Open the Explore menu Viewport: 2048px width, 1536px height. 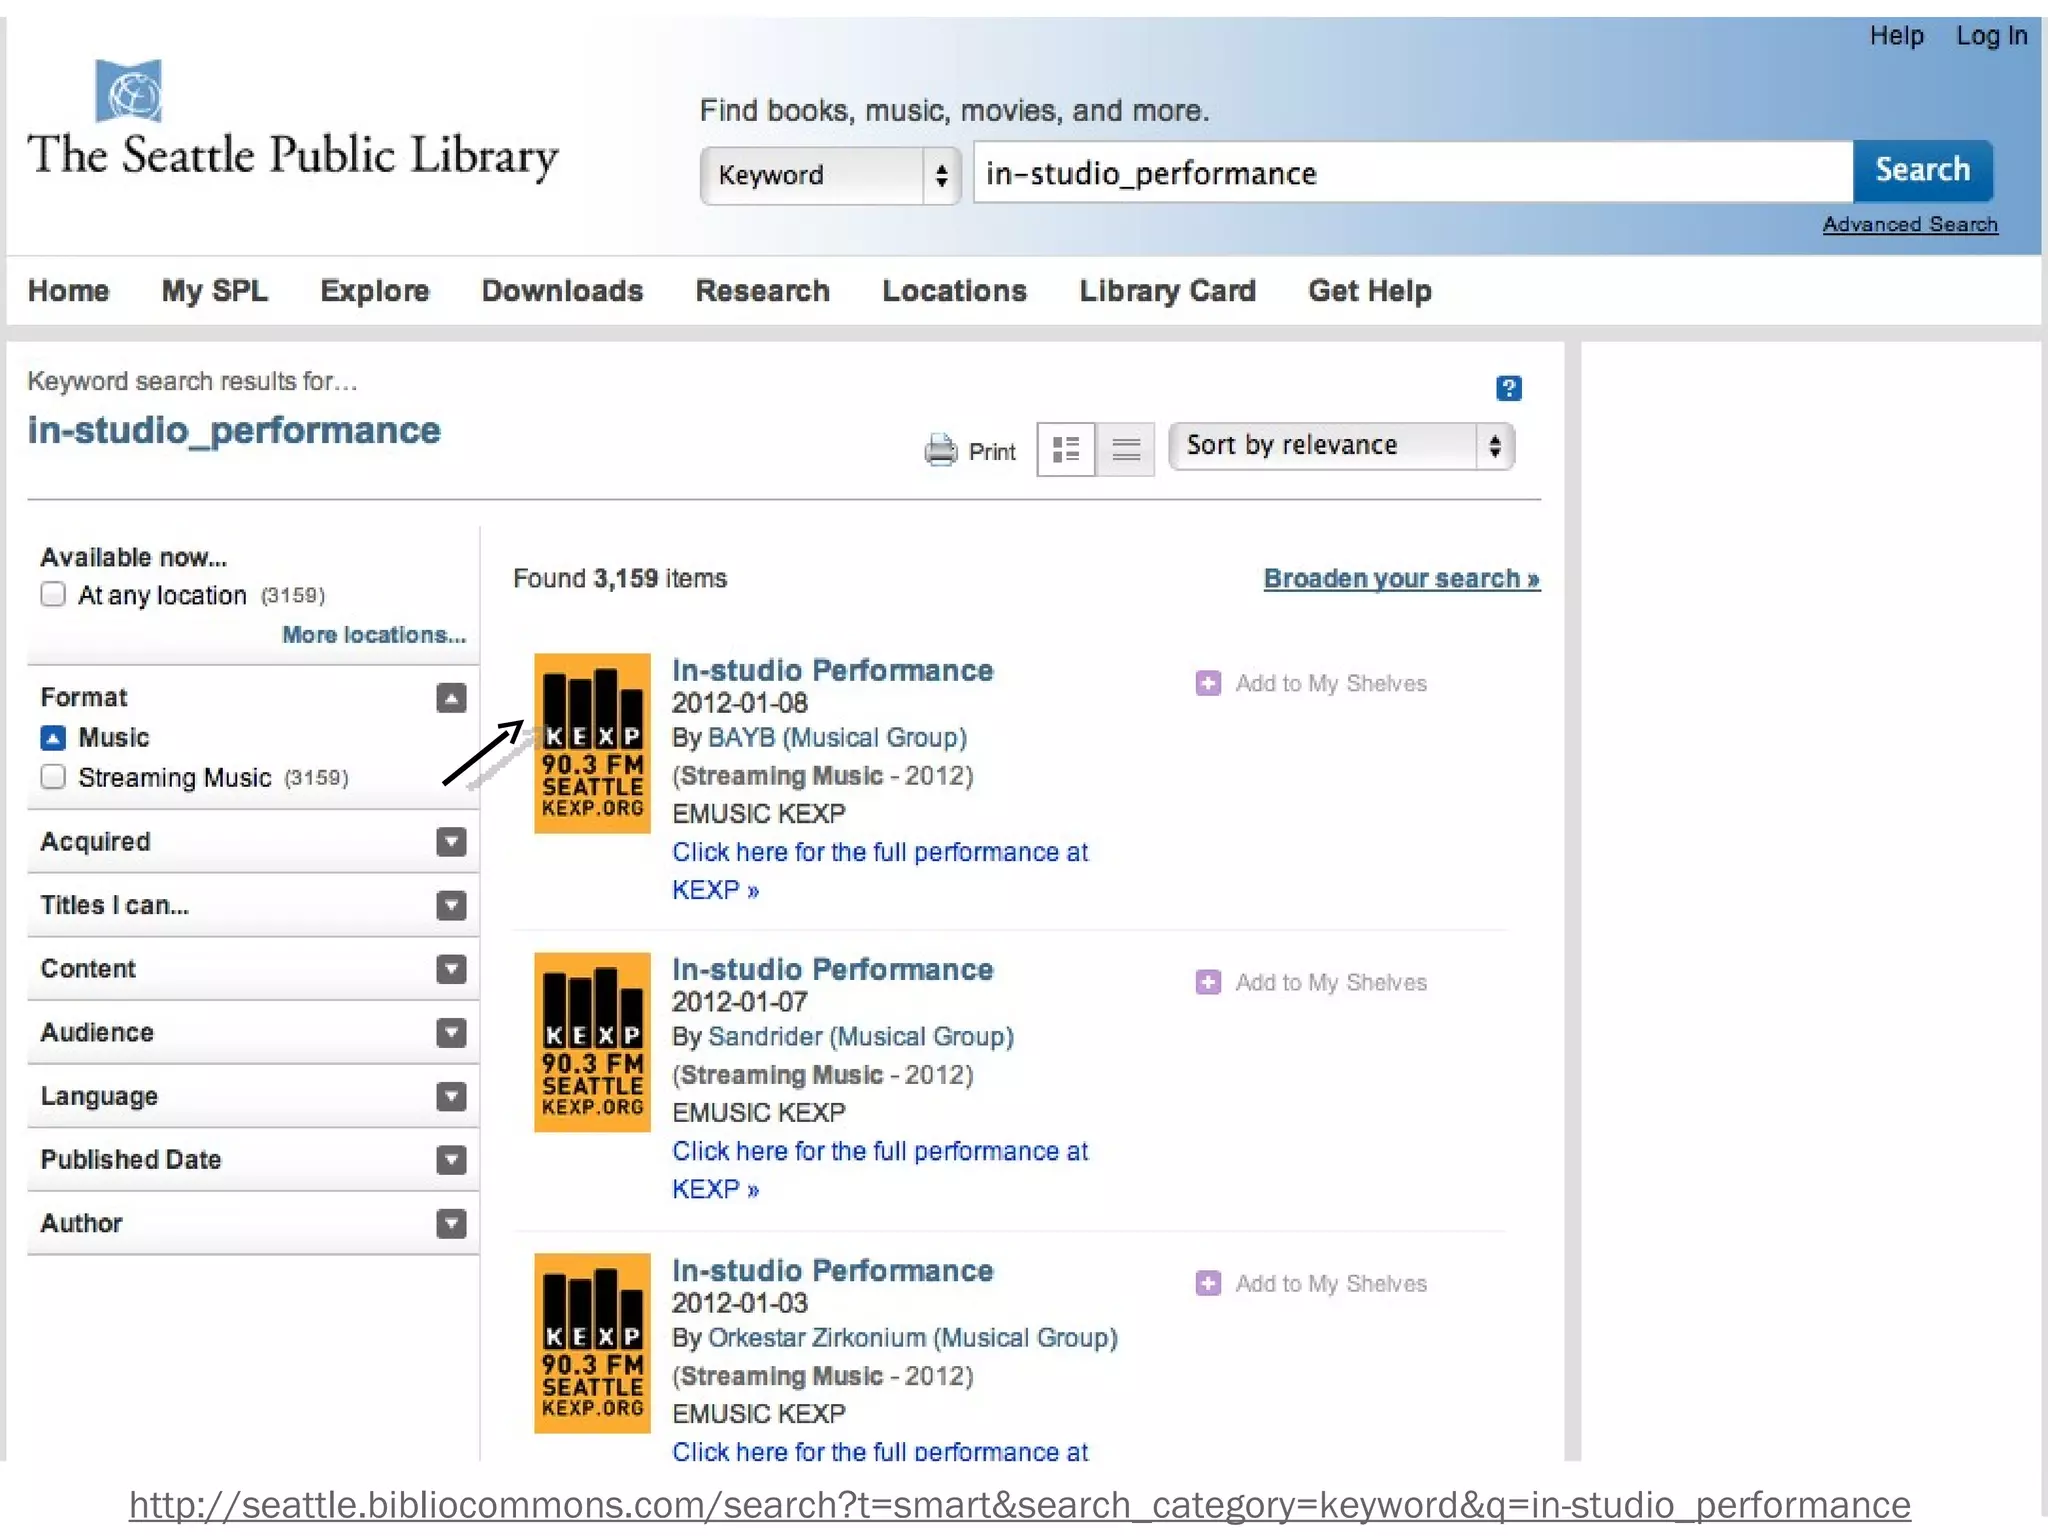tap(374, 291)
